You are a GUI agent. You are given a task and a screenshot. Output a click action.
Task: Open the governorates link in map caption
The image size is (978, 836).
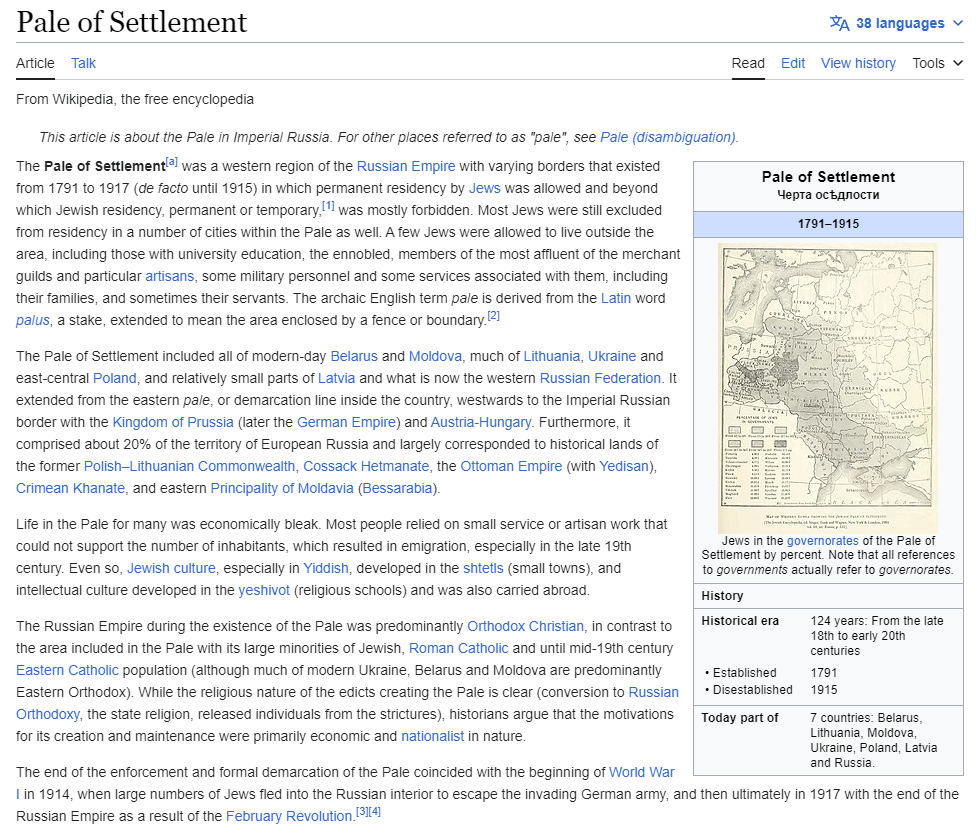pyautogui.click(x=823, y=540)
